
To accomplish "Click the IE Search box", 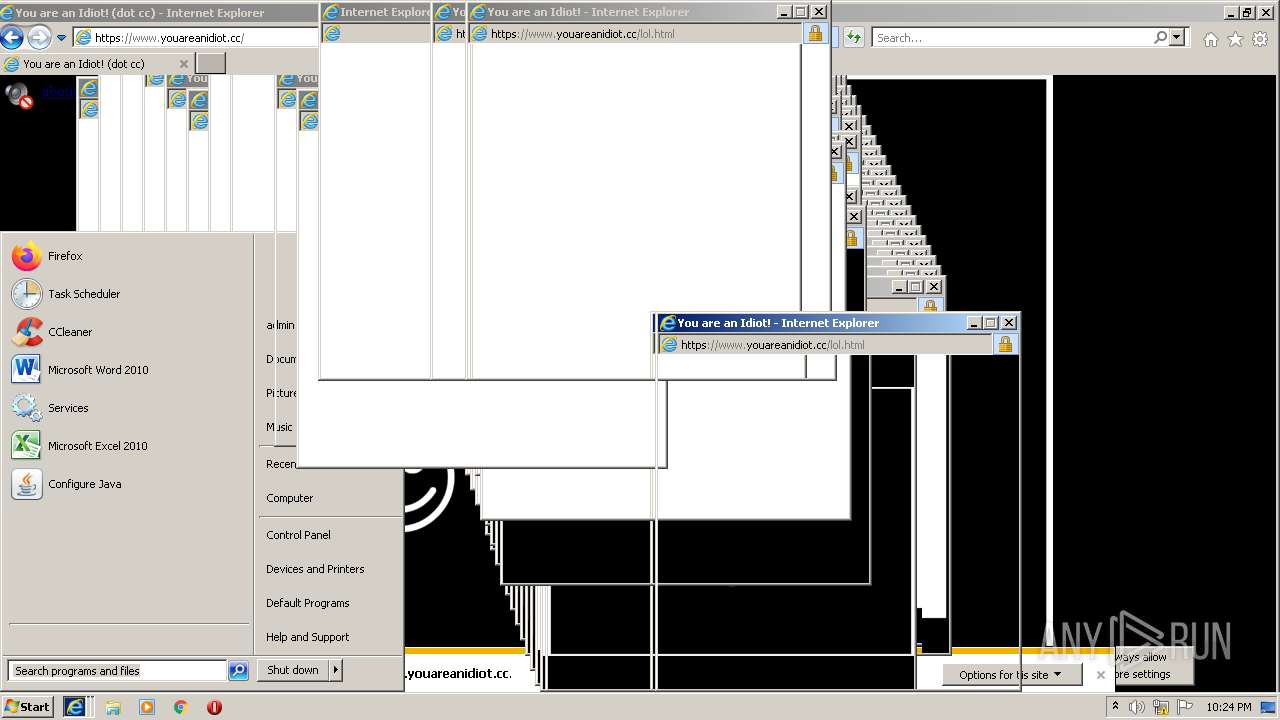I will pyautogui.click(x=1013, y=38).
